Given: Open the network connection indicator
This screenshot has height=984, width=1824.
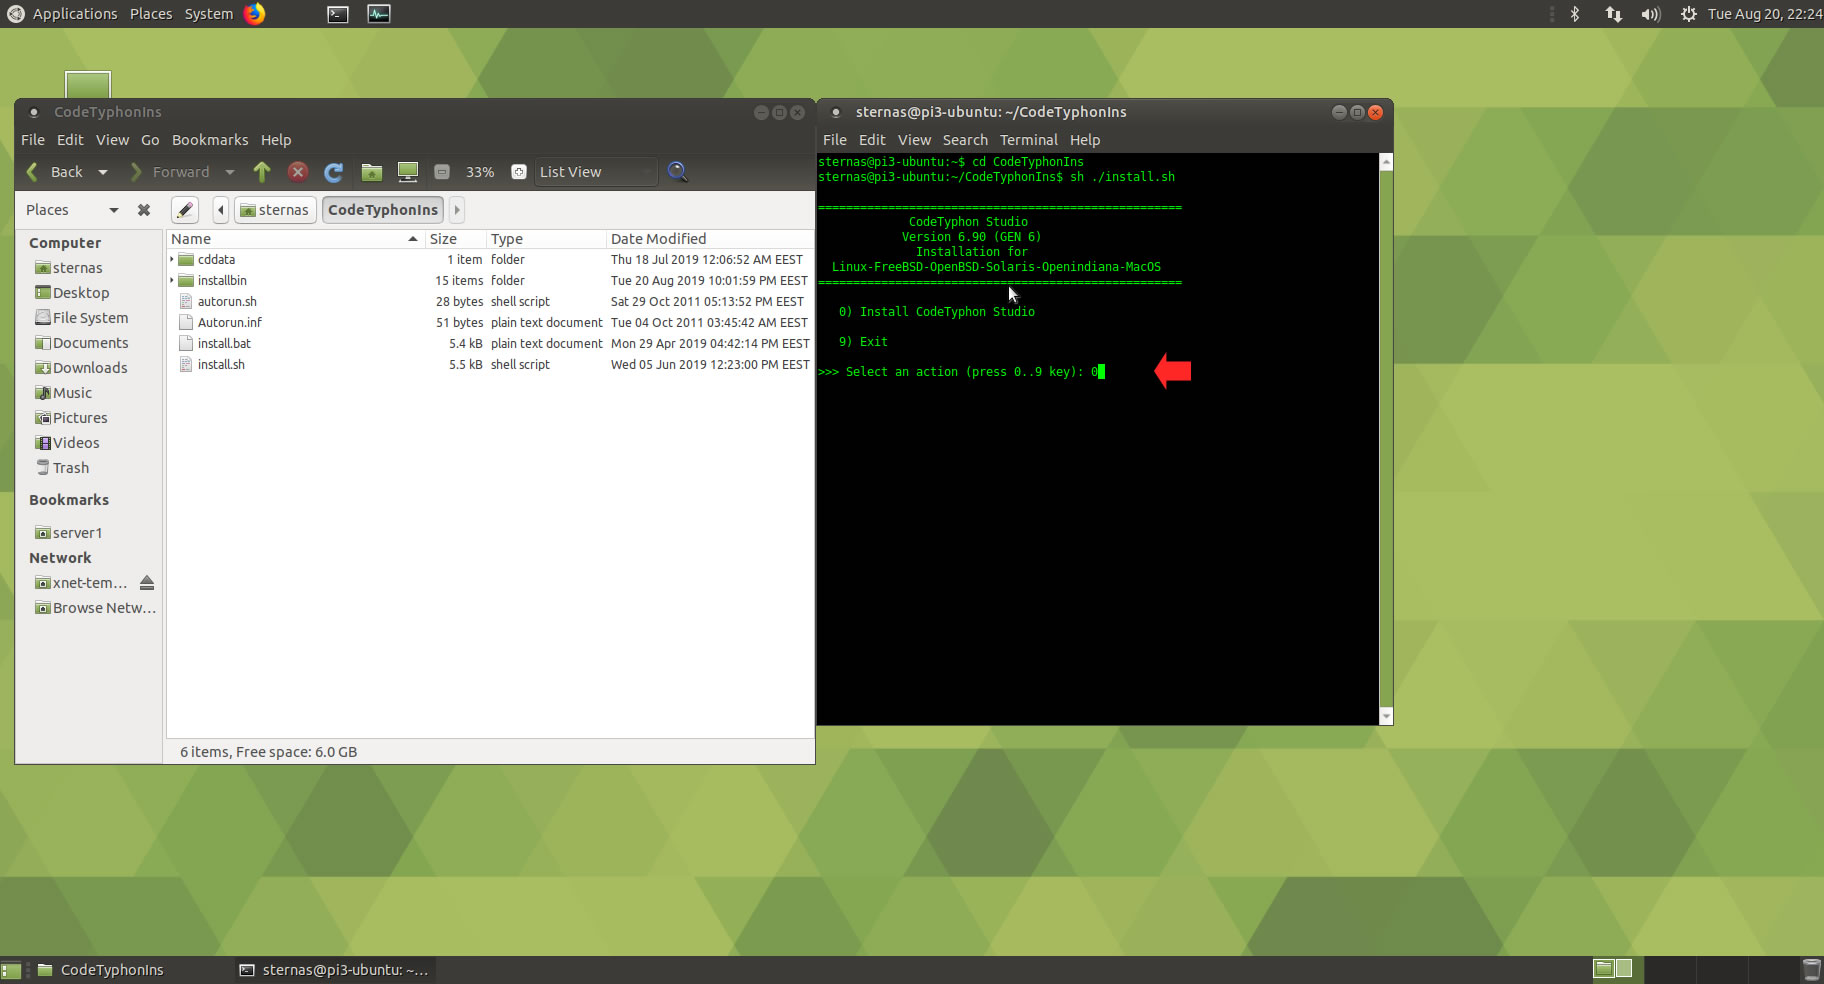Looking at the screenshot, I should 1613,14.
